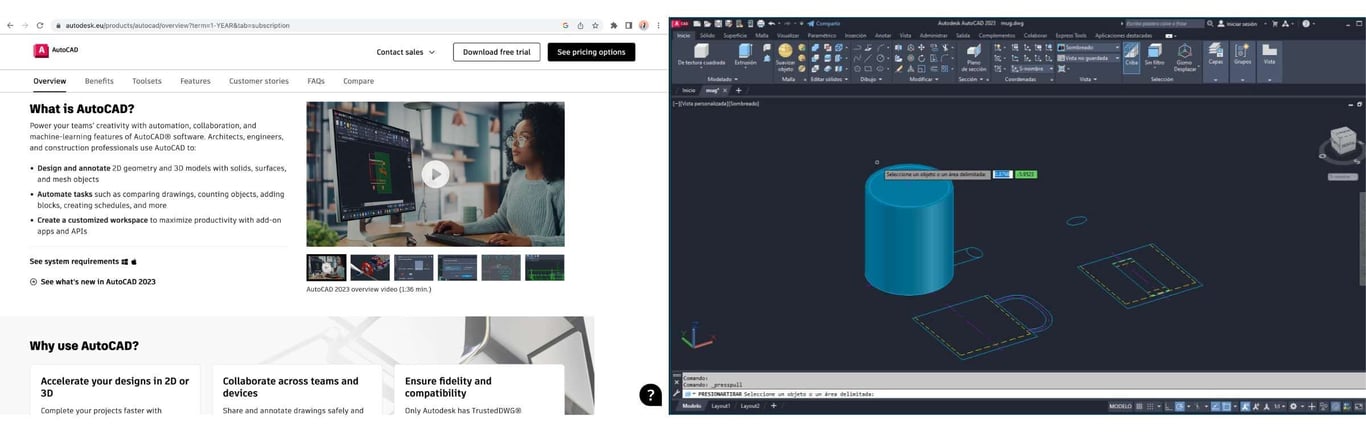Open the Inicio drawing file tab
Image resolution: width=1366 pixels, height=432 pixels.
[x=688, y=90]
